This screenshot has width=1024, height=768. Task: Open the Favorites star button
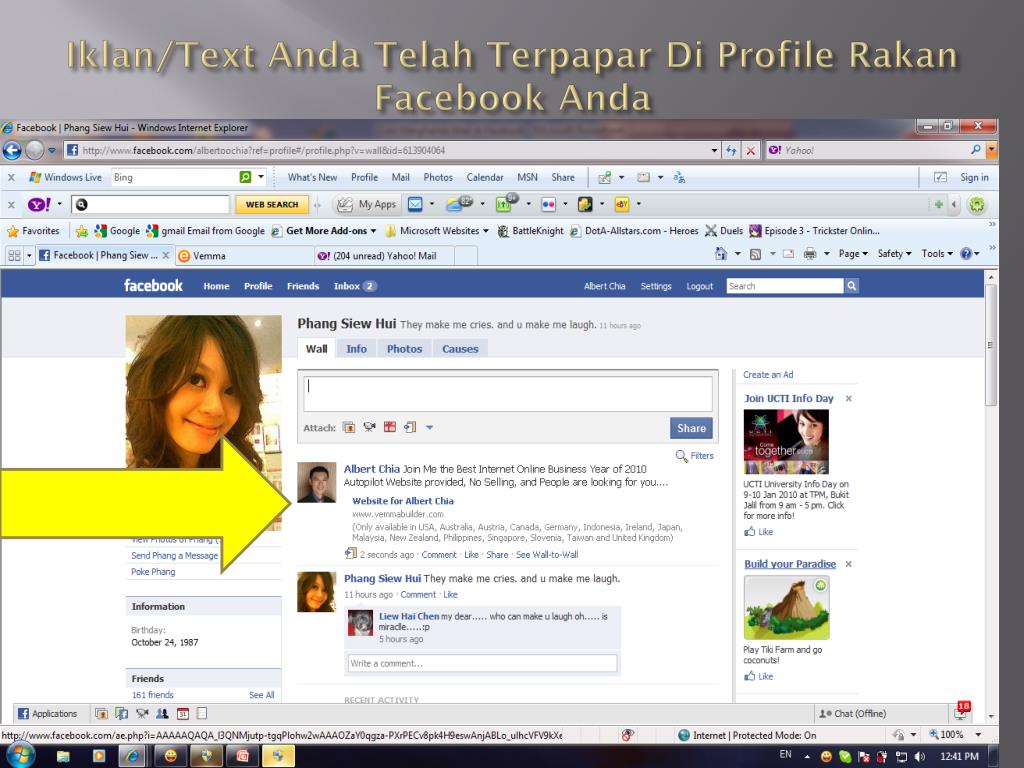pyautogui.click(x=33, y=231)
